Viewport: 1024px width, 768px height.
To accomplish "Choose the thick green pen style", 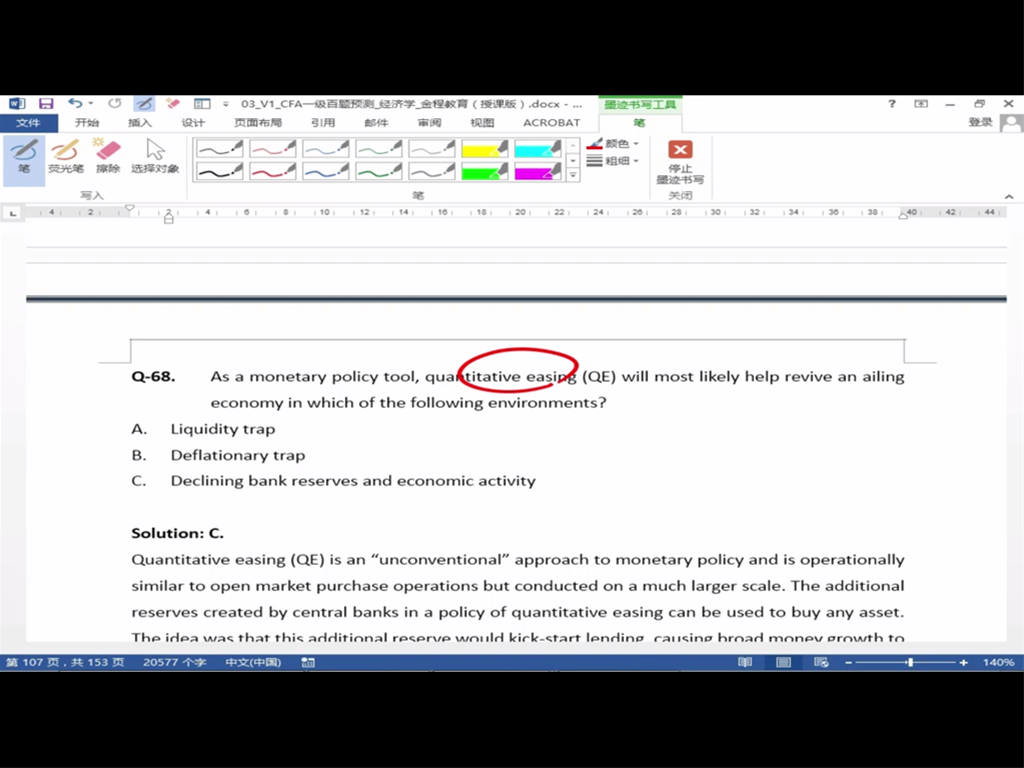I will click(x=379, y=171).
